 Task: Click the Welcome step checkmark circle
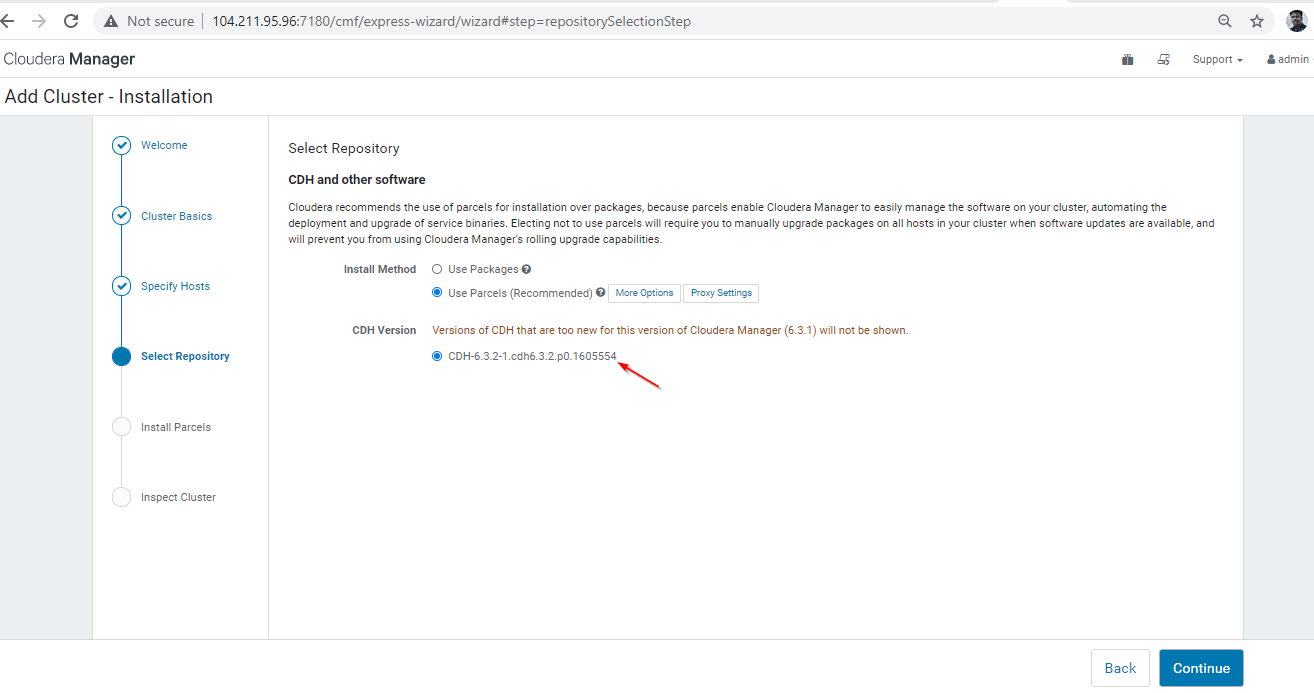click(x=121, y=146)
